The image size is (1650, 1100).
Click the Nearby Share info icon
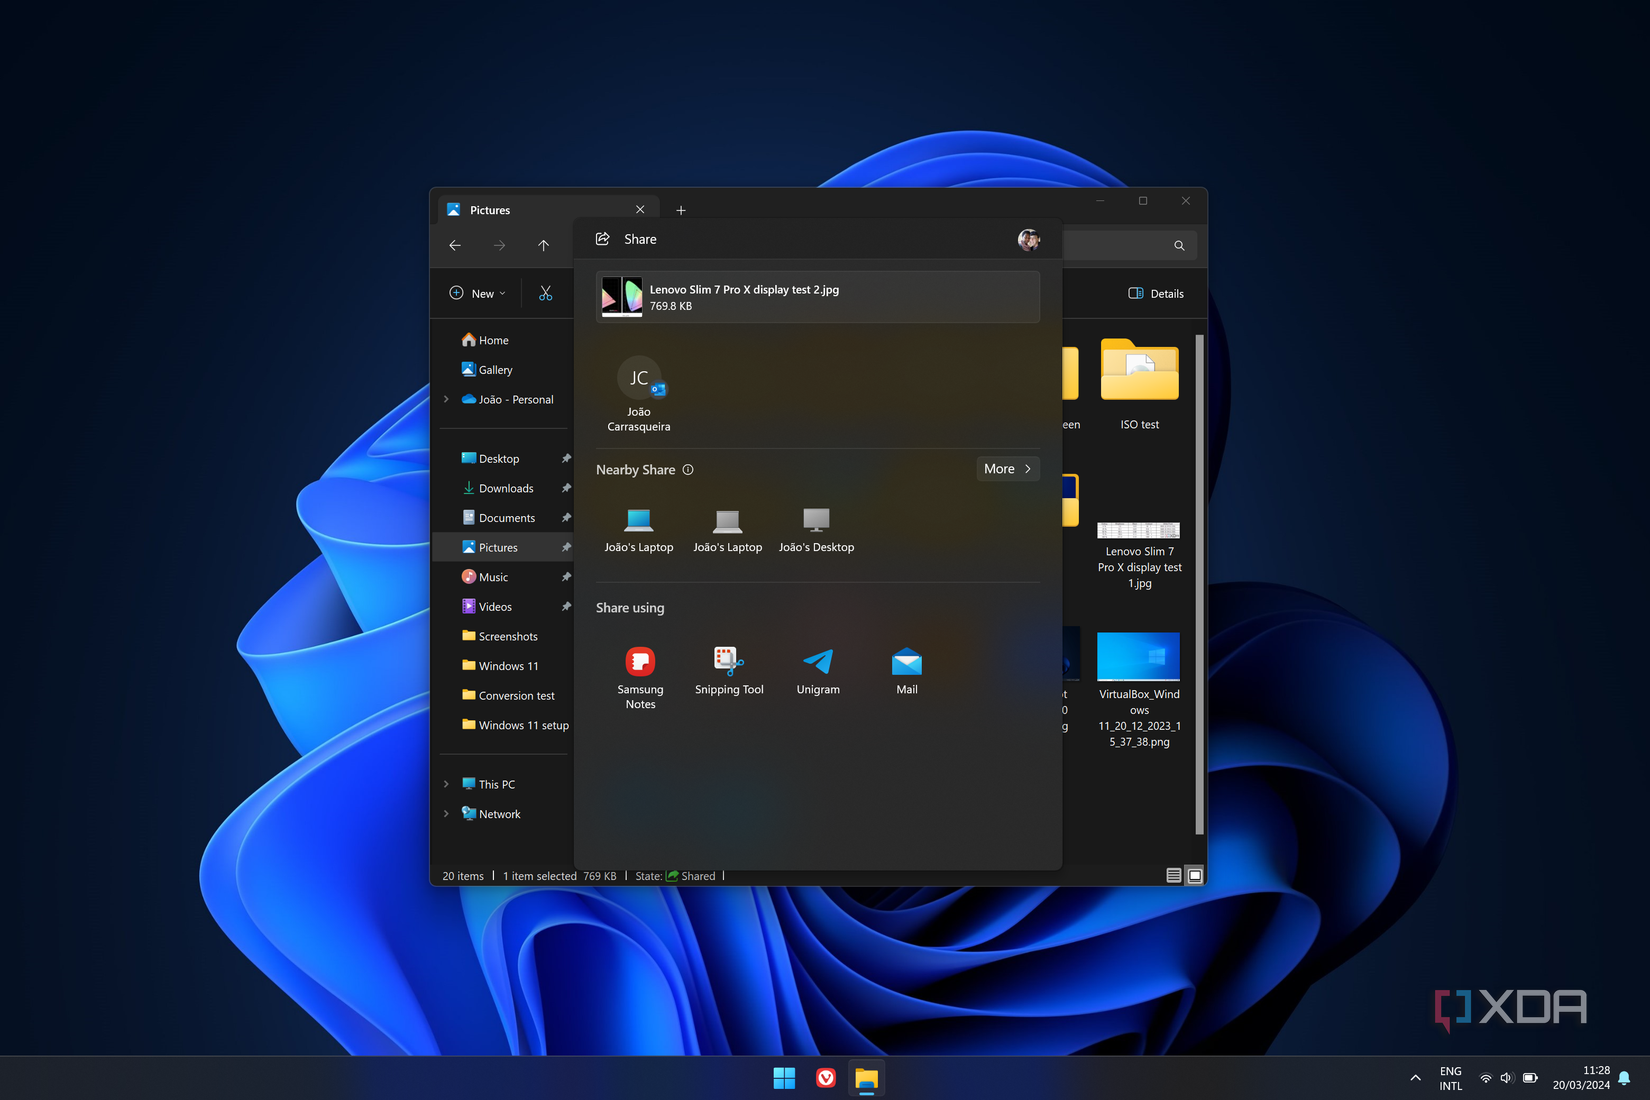[688, 470]
